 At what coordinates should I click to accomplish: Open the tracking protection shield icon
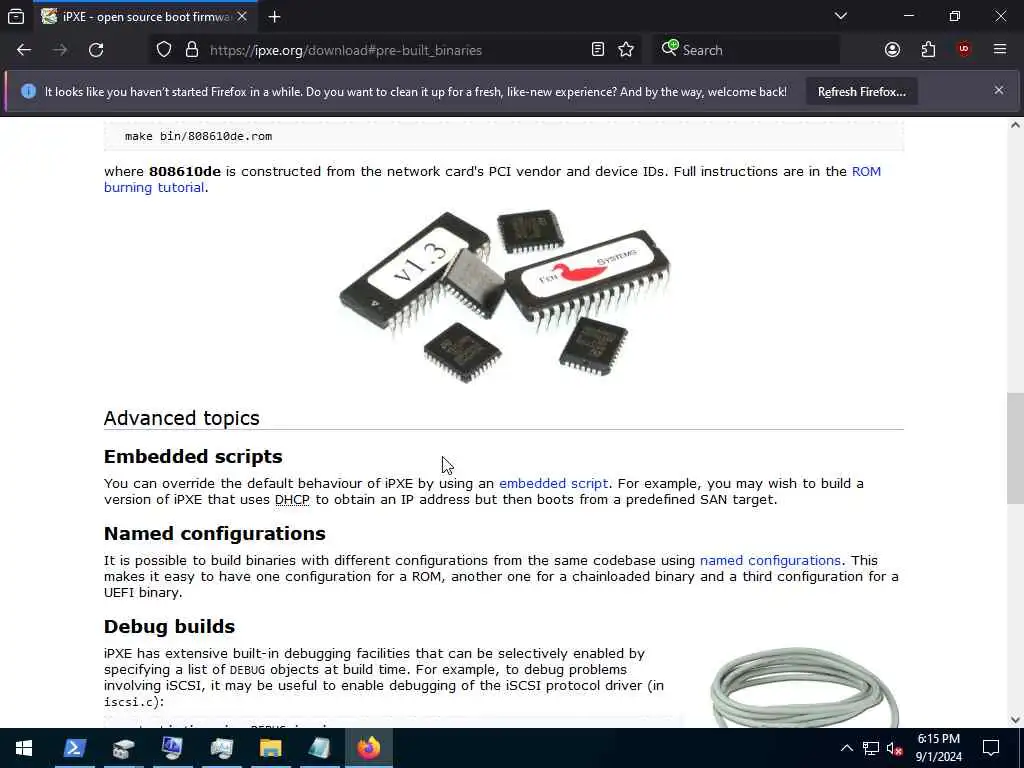pyautogui.click(x=164, y=50)
